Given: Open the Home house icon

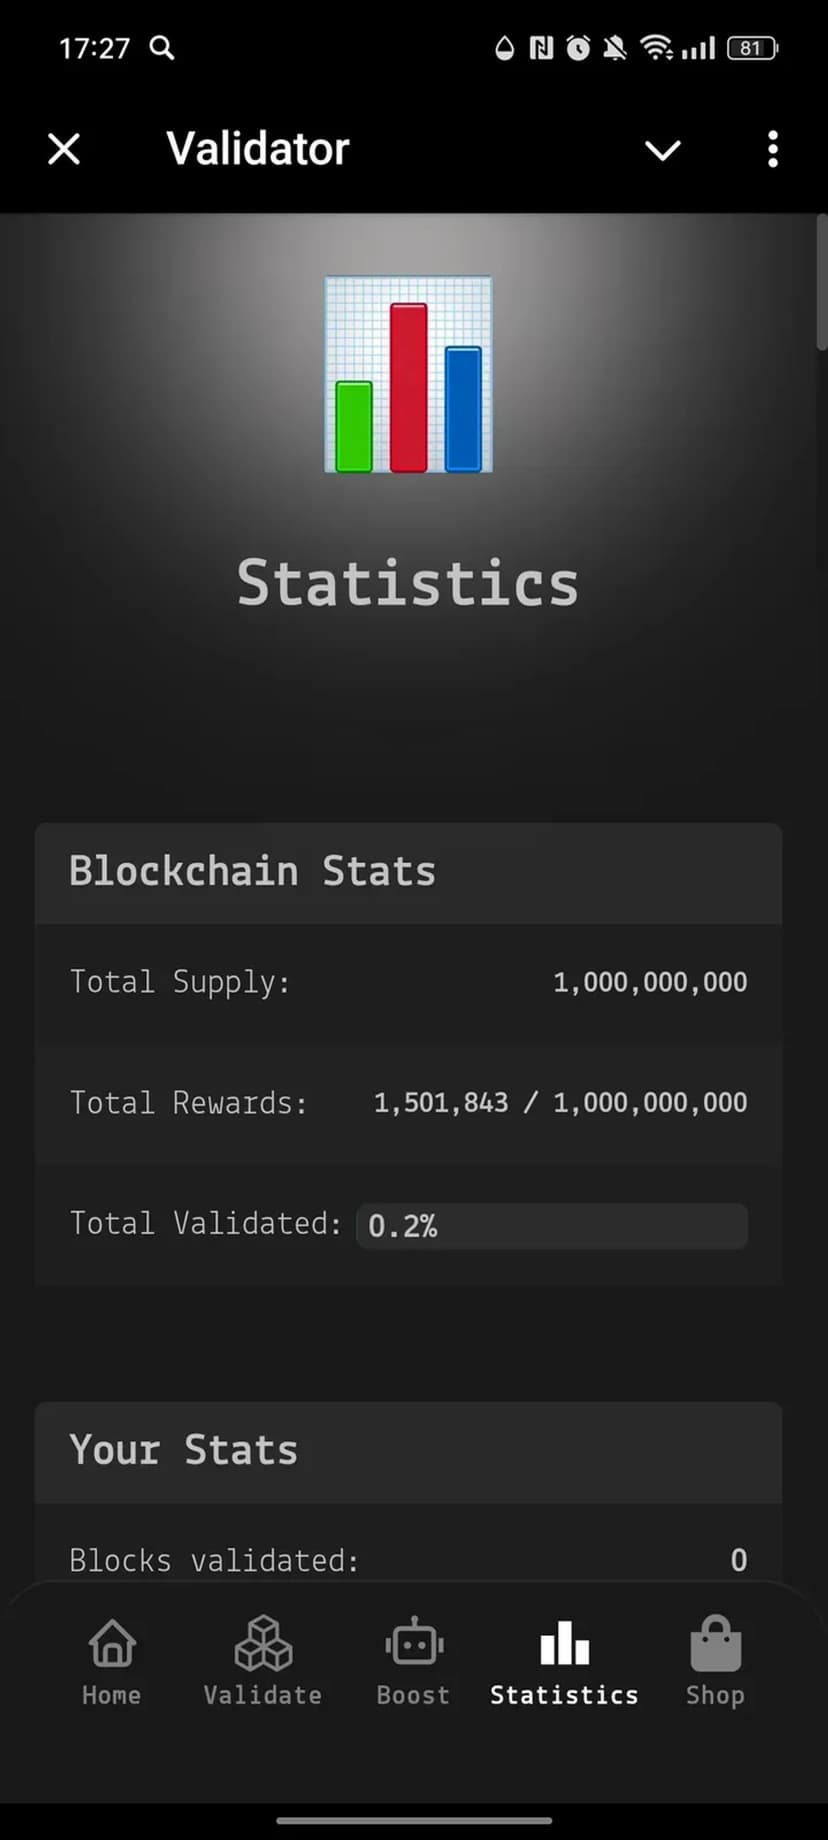Looking at the screenshot, I should click(111, 1645).
